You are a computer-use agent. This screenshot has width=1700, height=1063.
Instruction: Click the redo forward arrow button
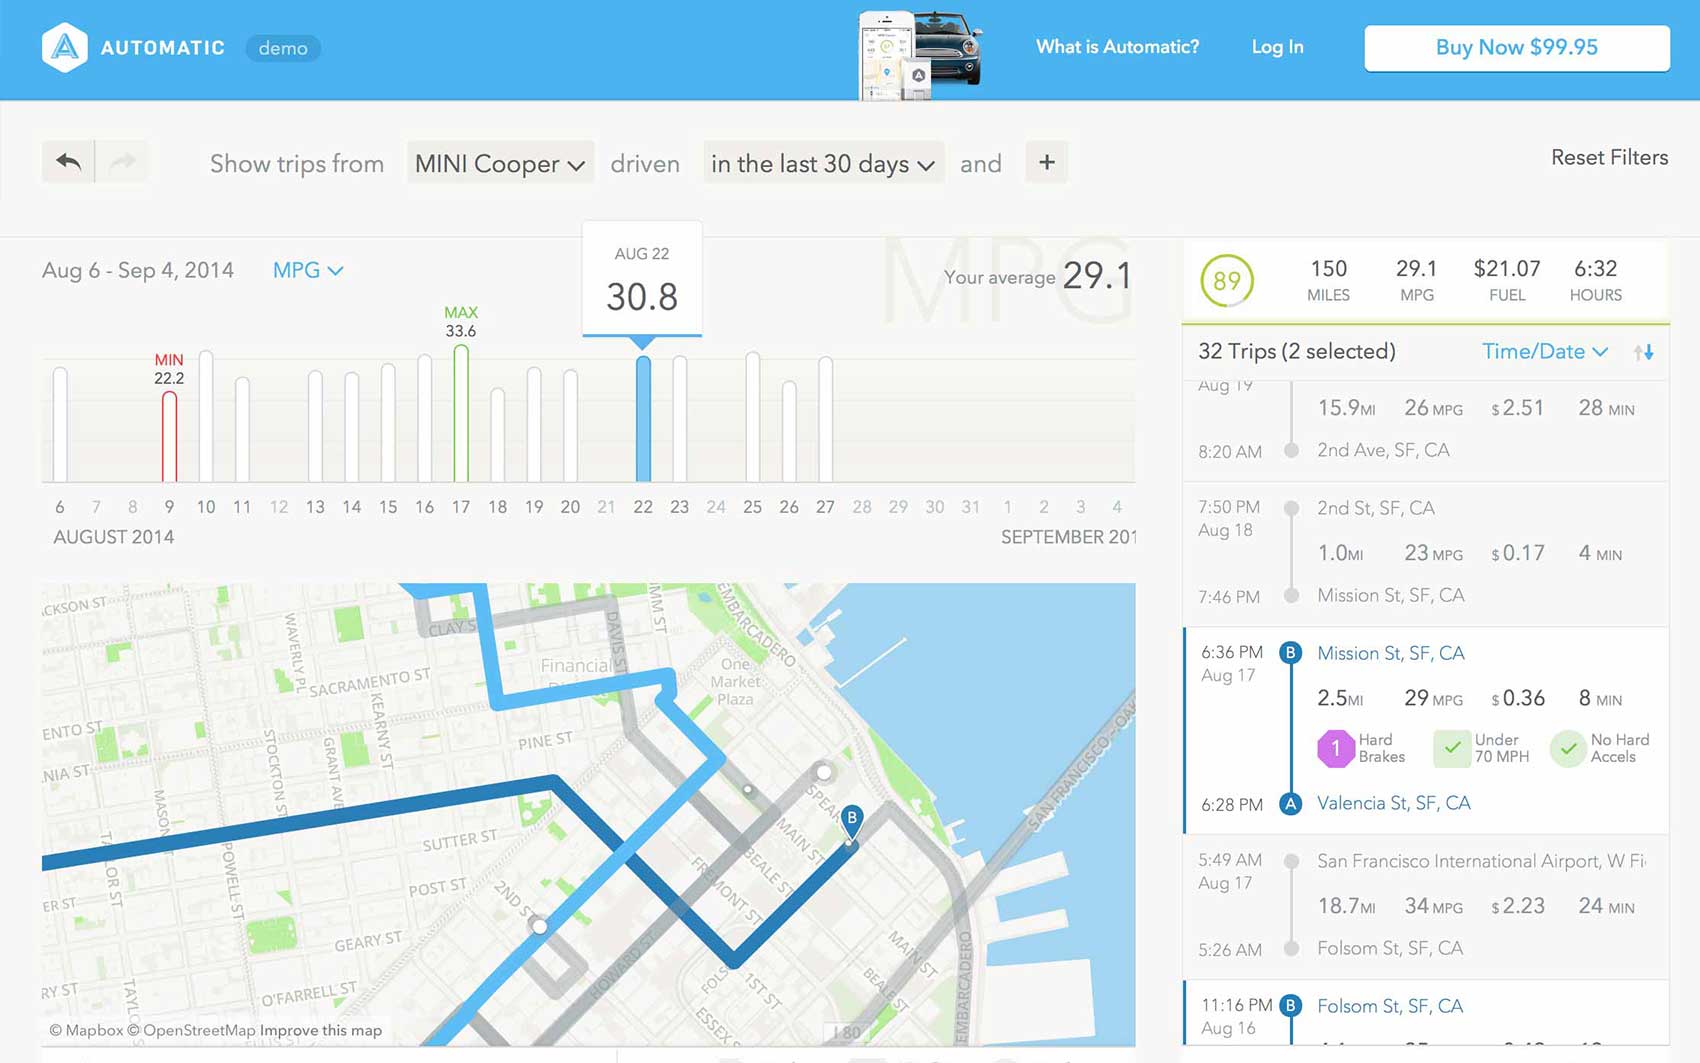(122, 162)
